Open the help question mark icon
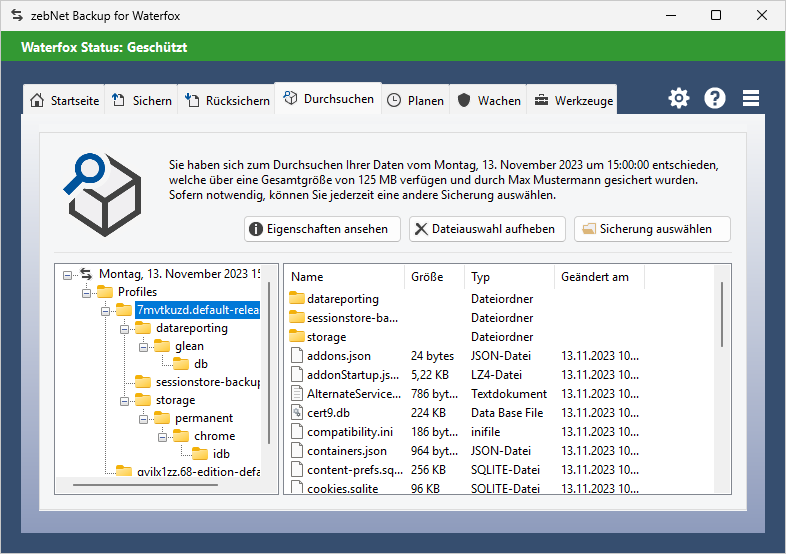Viewport: 786px width, 554px height. coord(715,98)
